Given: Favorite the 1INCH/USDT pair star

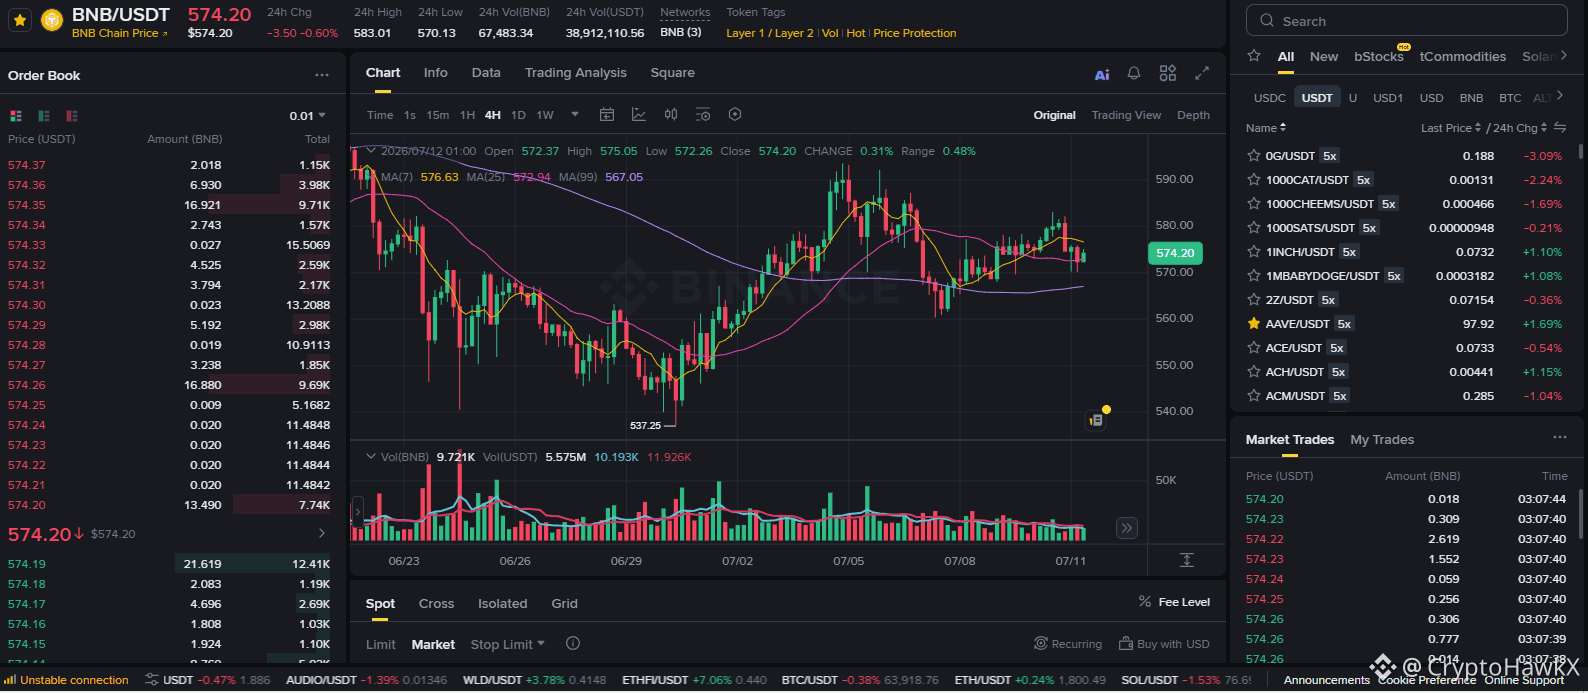Looking at the screenshot, I should tap(1254, 252).
